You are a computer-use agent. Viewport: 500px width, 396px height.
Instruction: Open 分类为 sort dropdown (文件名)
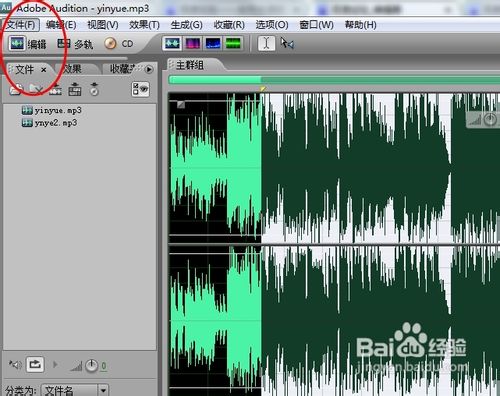click(x=74, y=390)
